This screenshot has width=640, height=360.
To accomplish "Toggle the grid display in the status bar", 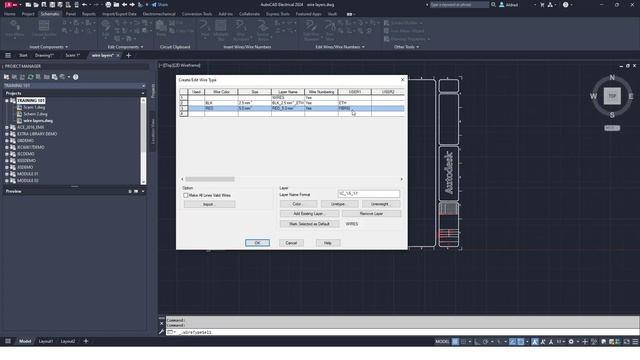I will pos(455,342).
